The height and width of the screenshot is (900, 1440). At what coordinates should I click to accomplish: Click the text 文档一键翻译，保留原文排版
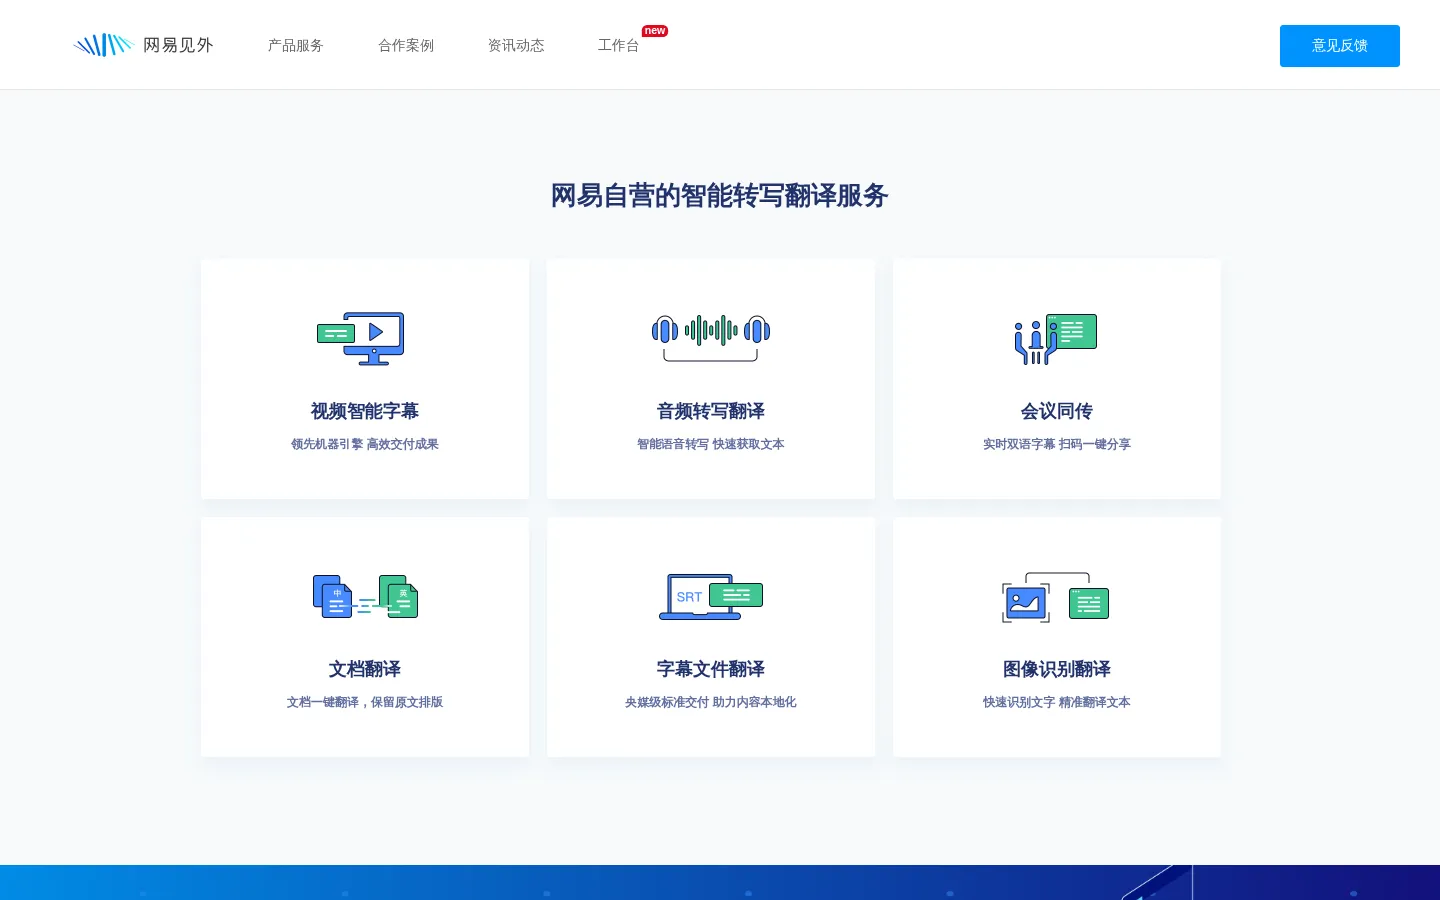click(365, 702)
